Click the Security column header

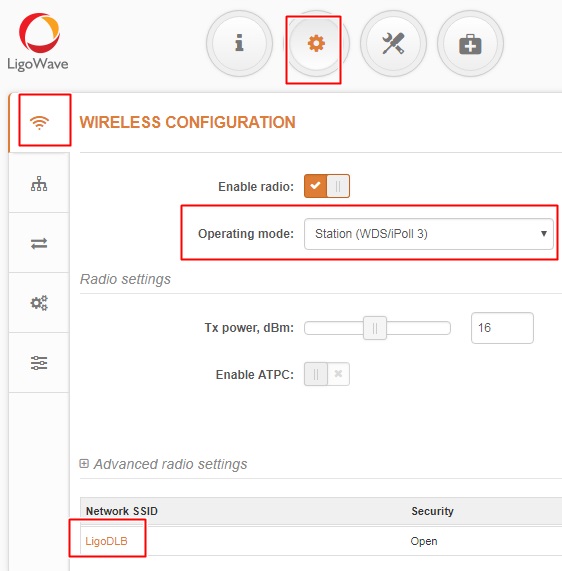tap(432, 511)
